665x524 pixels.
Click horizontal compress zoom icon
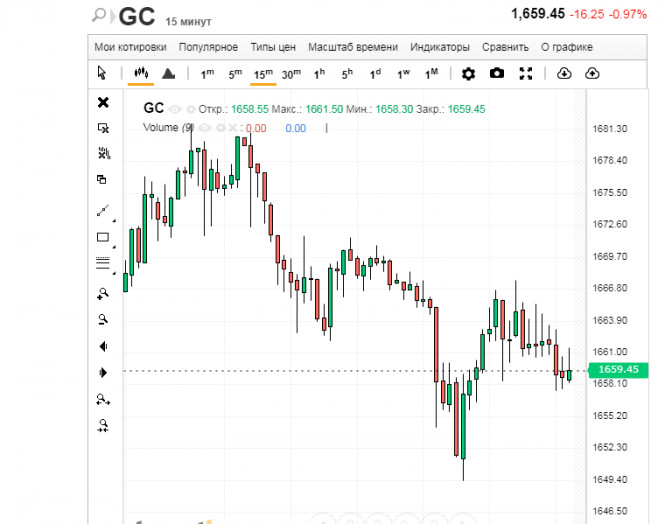pos(103,425)
